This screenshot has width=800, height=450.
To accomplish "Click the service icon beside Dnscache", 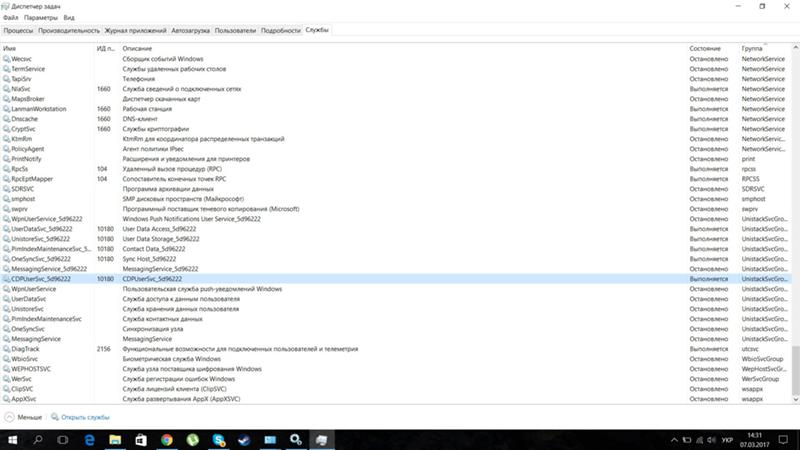I will pos(6,119).
